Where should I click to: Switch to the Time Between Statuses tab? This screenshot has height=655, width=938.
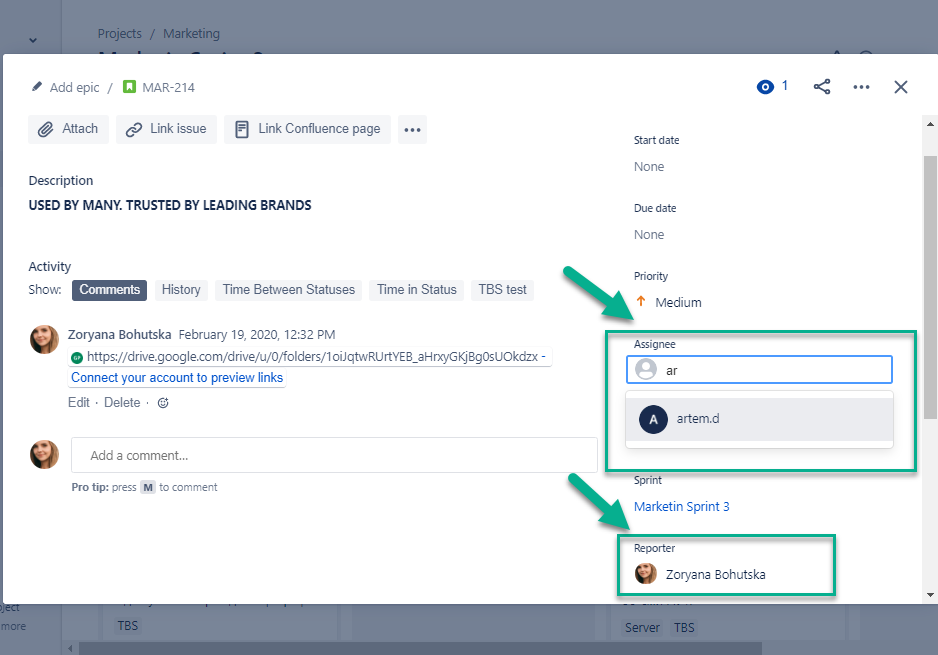click(x=288, y=289)
